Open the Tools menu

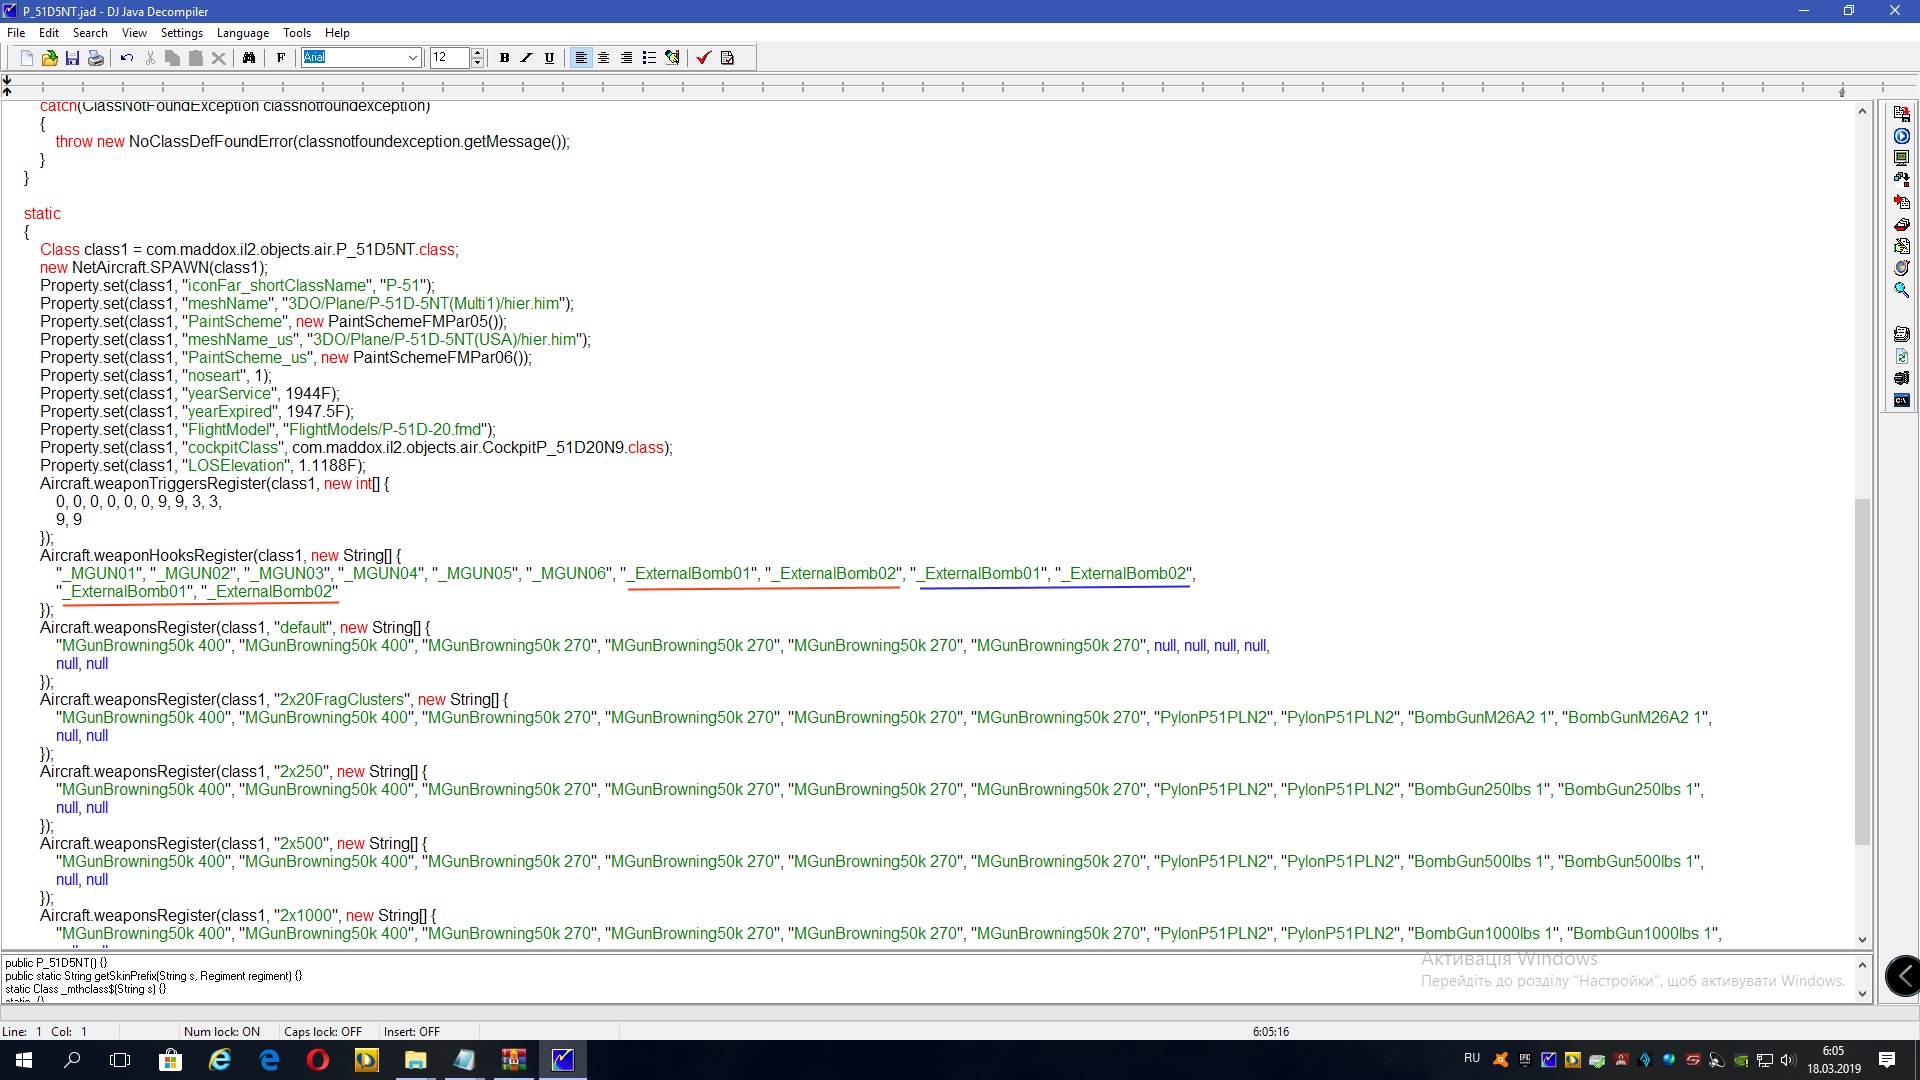[296, 33]
